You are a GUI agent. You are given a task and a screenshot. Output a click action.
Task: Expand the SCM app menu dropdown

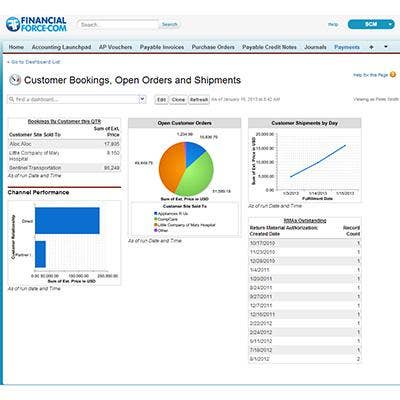tap(390, 24)
